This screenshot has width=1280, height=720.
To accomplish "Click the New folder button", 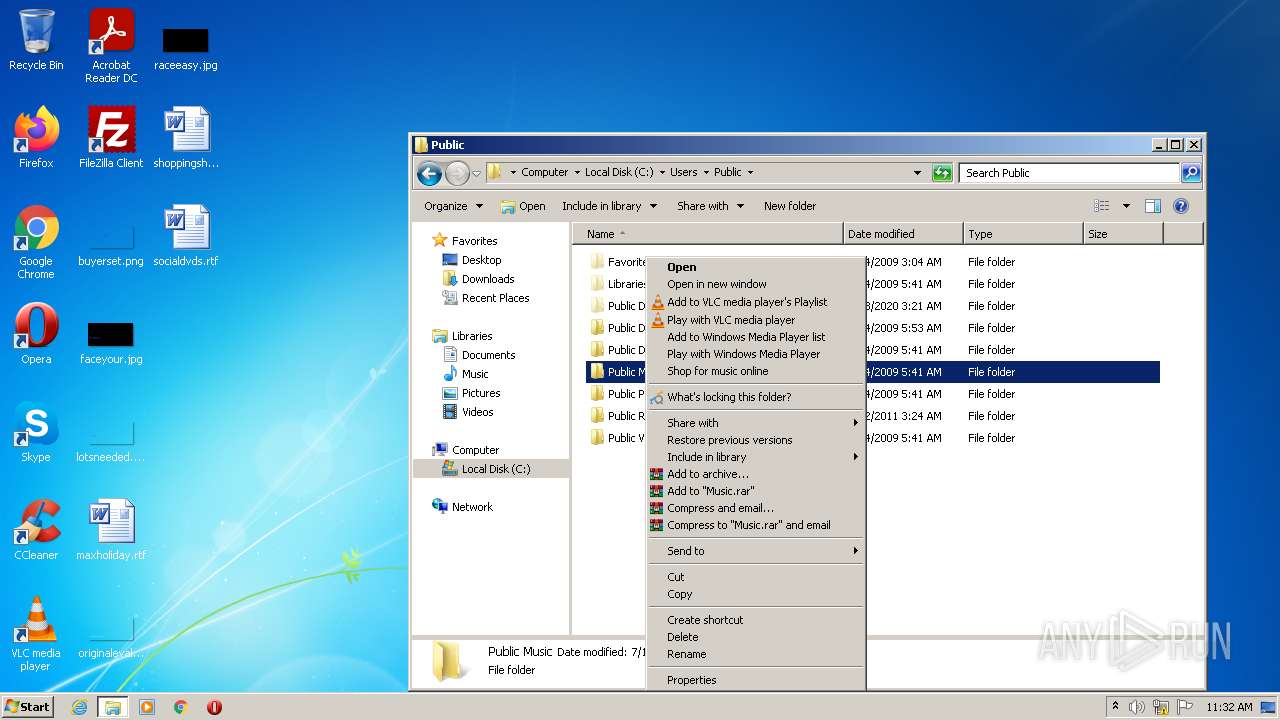I will [790, 206].
